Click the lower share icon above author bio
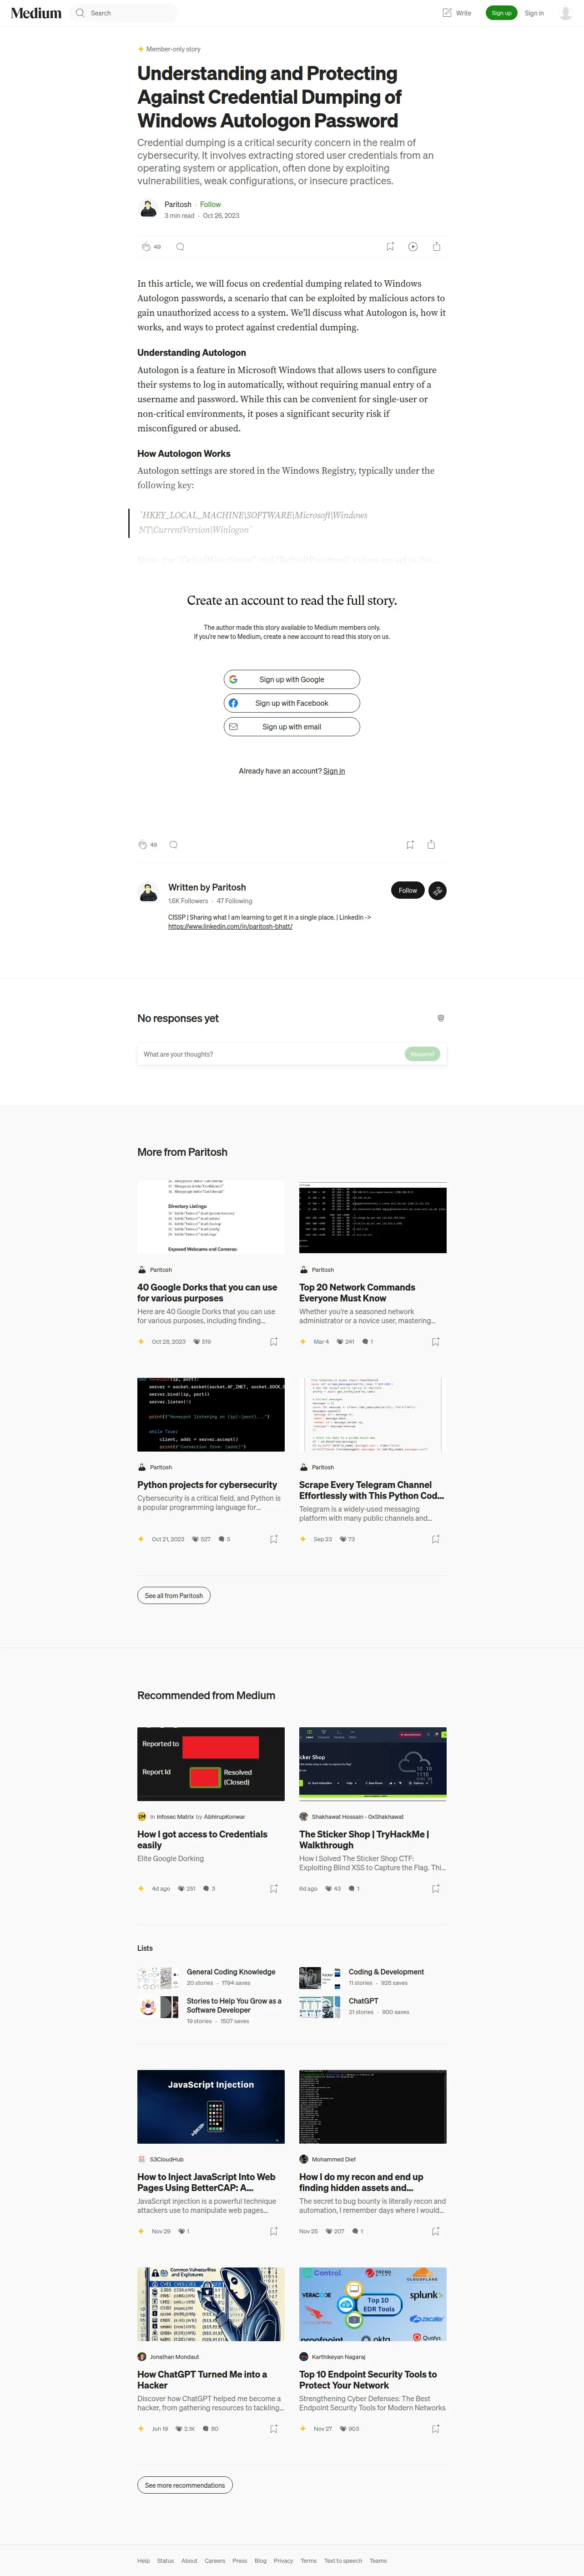Viewport: 584px width, 2576px height. point(431,844)
